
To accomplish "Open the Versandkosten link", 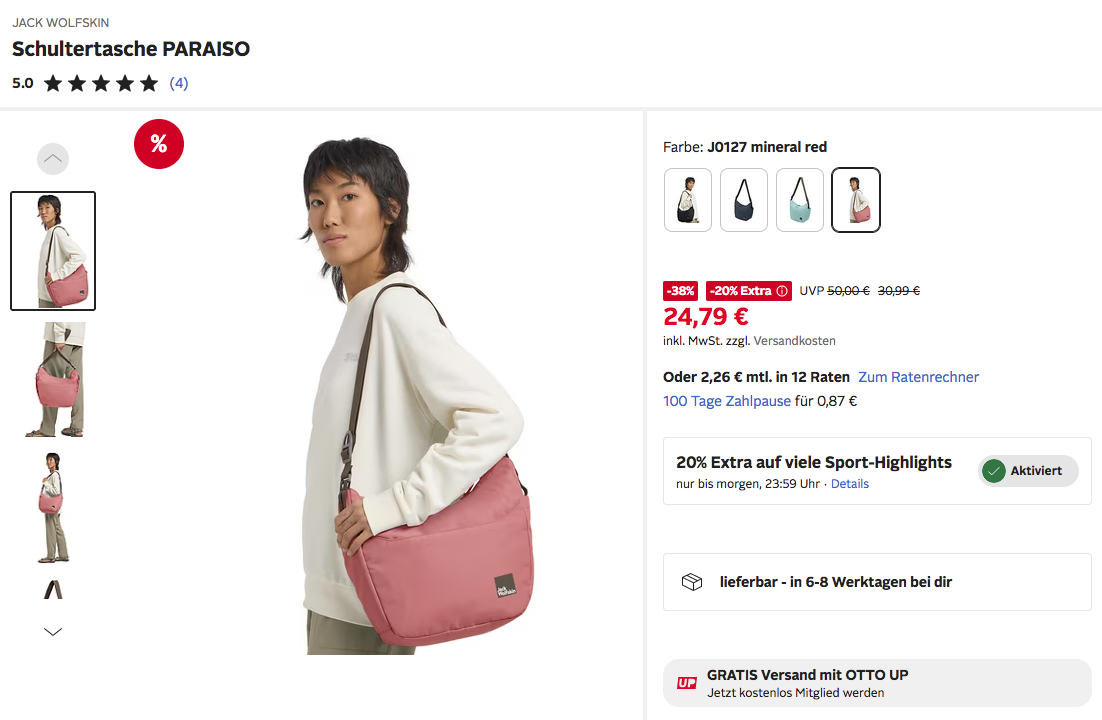I will (x=794, y=341).
